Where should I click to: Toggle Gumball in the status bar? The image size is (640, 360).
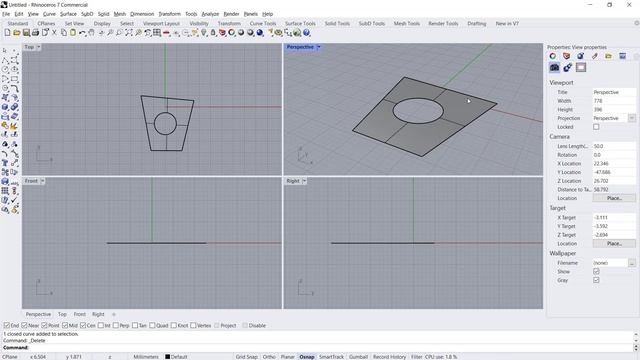[x=358, y=357]
